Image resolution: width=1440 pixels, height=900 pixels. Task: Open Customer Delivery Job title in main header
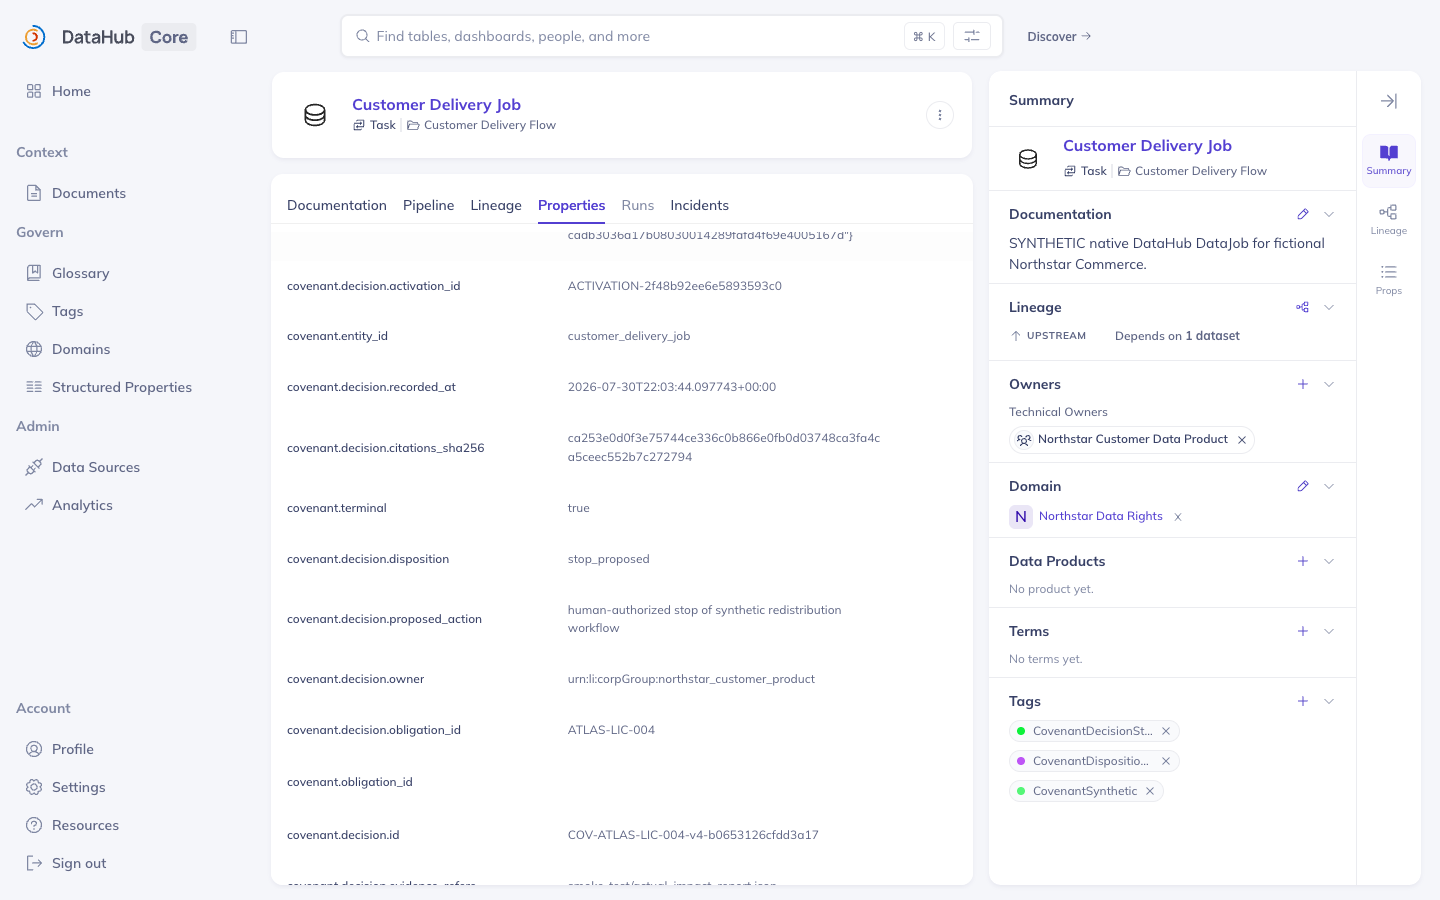point(436,104)
